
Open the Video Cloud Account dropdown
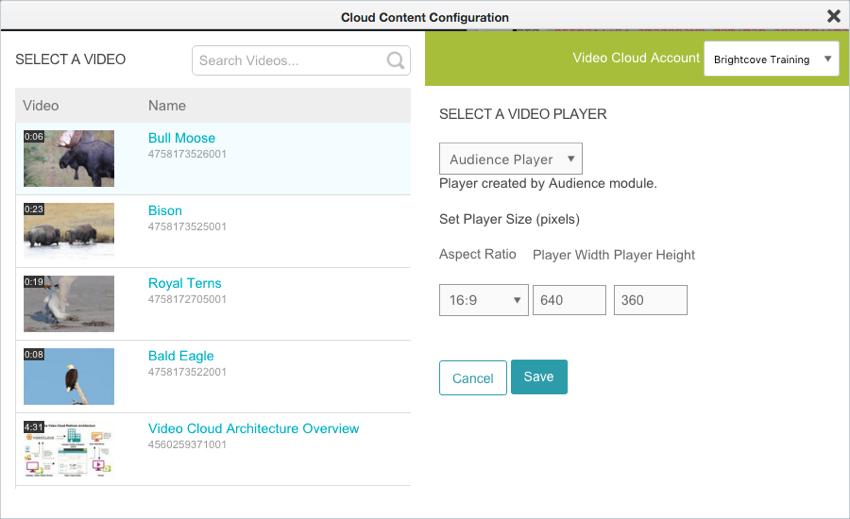click(771, 59)
